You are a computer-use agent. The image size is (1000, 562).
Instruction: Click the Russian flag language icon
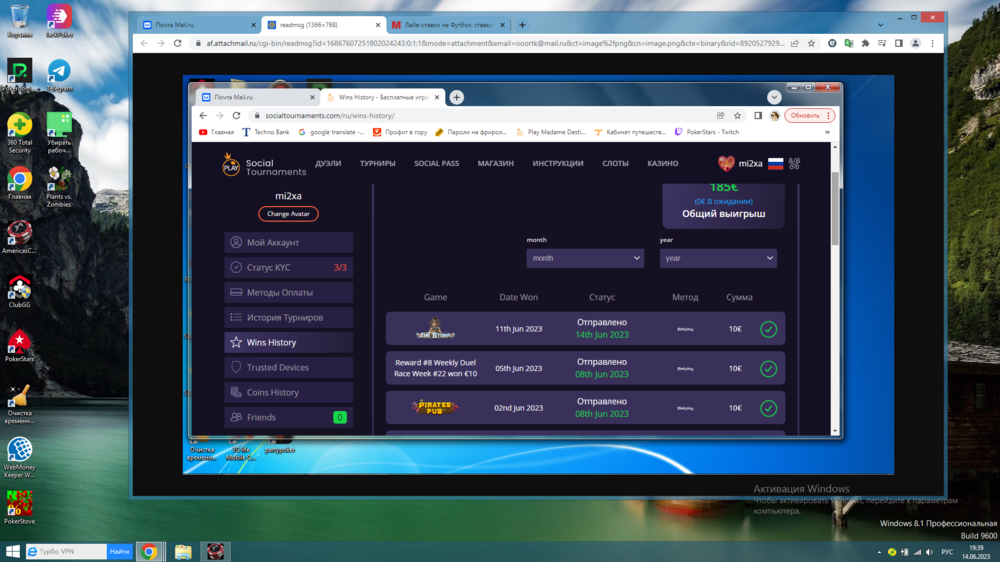(775, 163)
